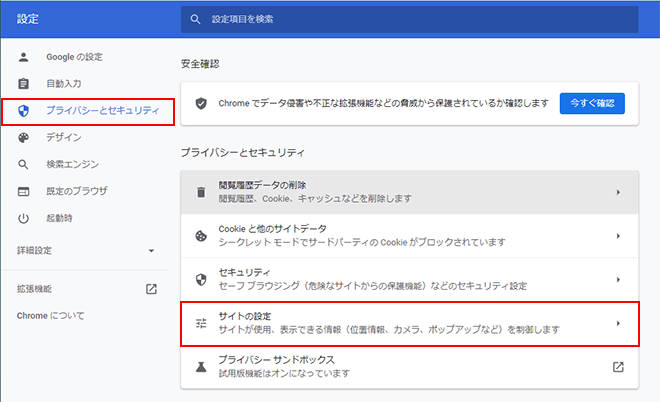Click the sliders icon for サイトの設定
Image resolution: width=660 pixels, height=402 pixels.
[x=200, y=323]
